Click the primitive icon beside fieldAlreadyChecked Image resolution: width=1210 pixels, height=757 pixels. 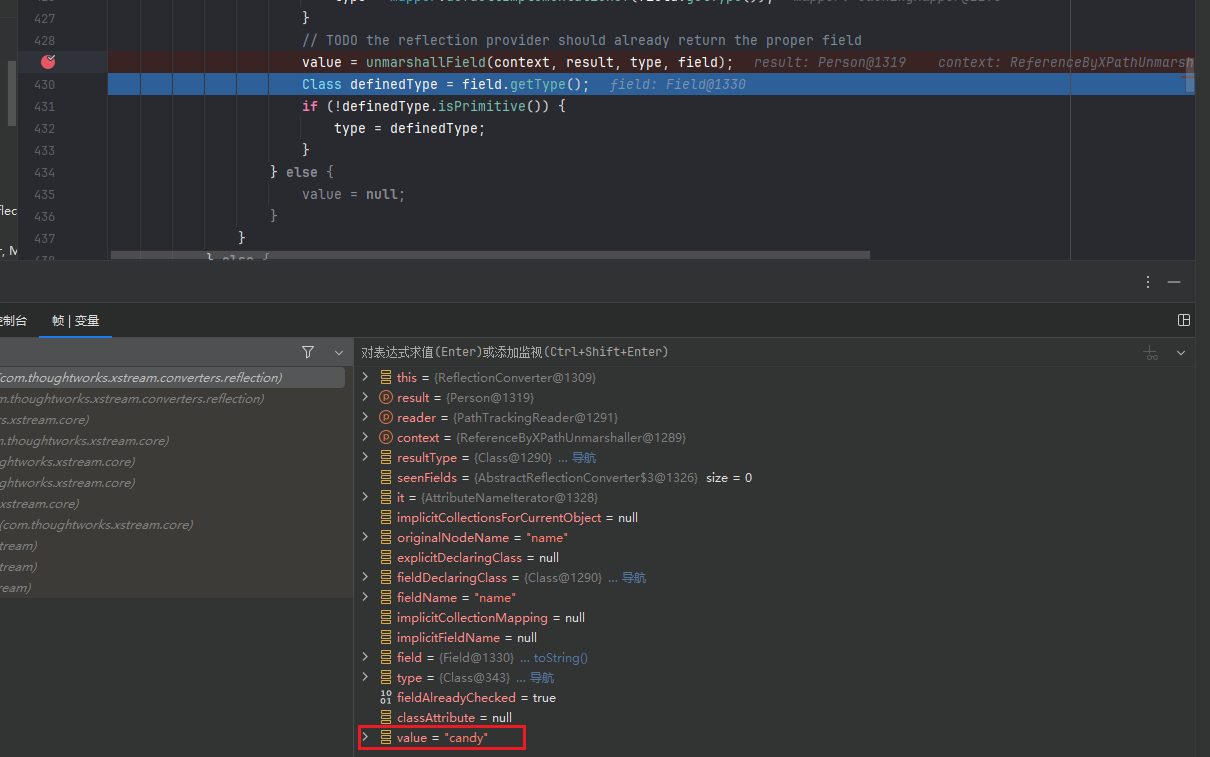coord(386,698)
